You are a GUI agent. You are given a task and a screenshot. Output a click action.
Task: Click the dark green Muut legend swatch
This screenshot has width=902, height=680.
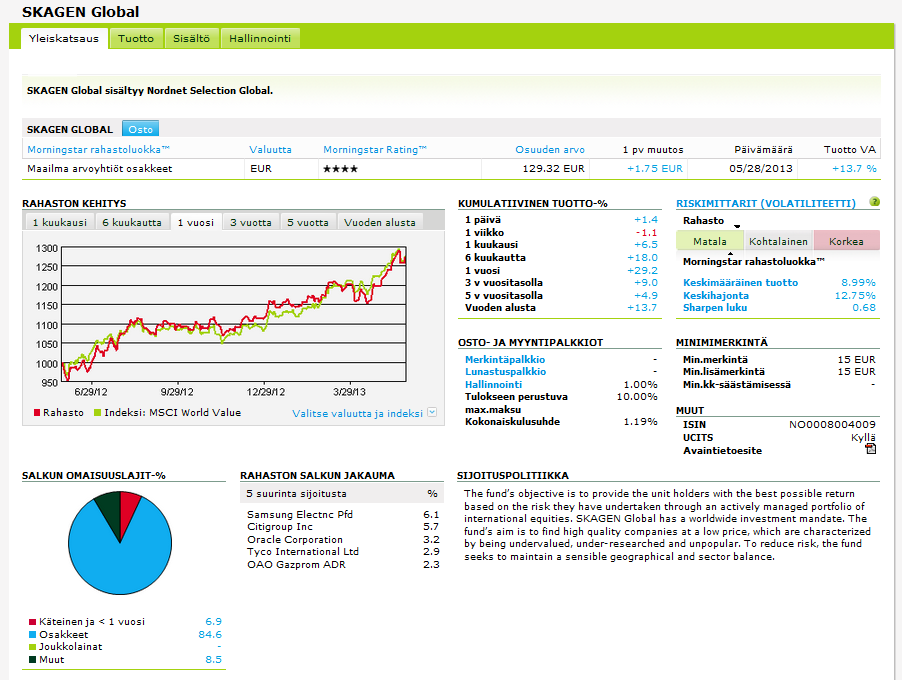32,660
